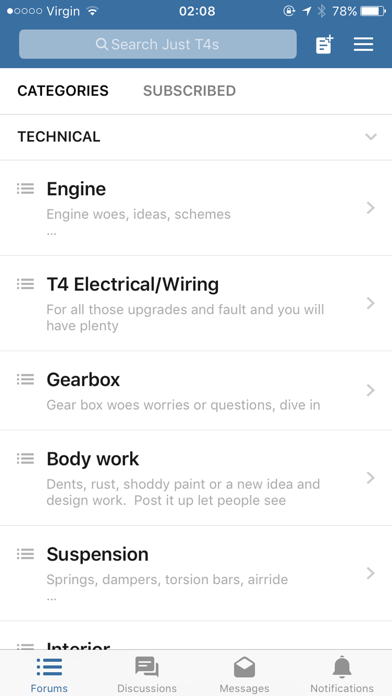Click list icon beside Gearbox forum
The width and height of the screenshot is (392, 696).
(25, 380)
